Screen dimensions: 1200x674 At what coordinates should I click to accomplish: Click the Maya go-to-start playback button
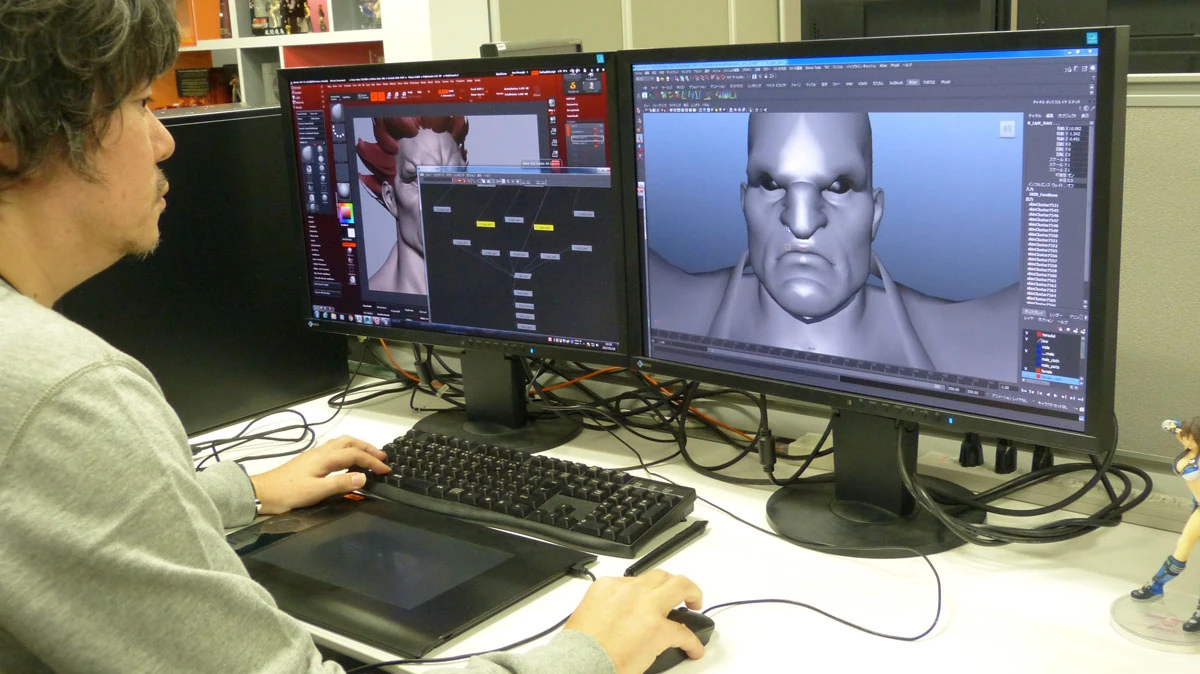pos(1023,390)
